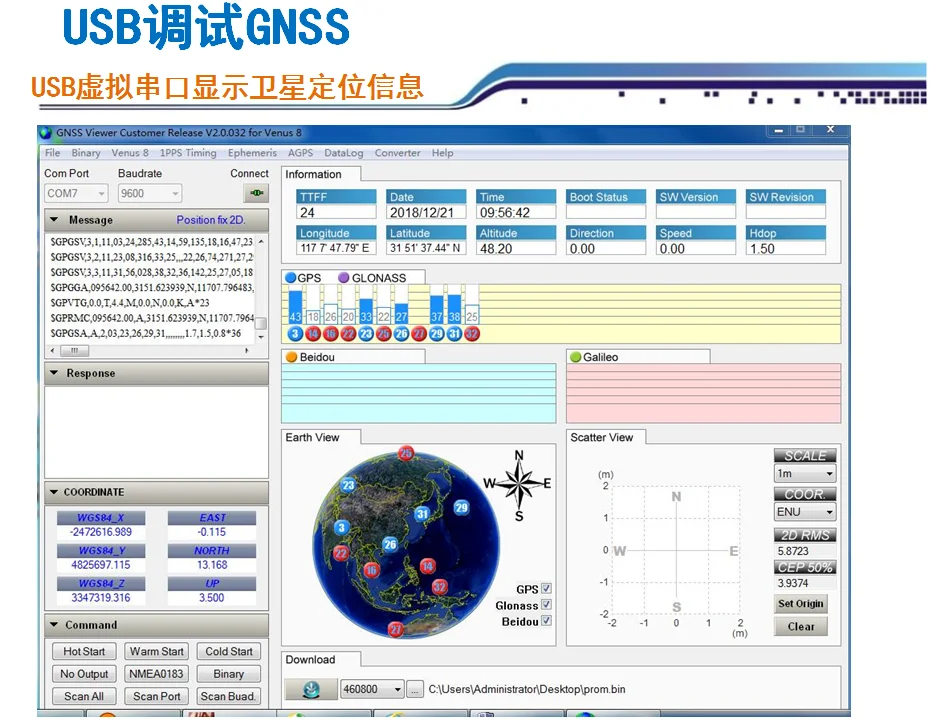Collapse the Command panel

pos(54,625)
